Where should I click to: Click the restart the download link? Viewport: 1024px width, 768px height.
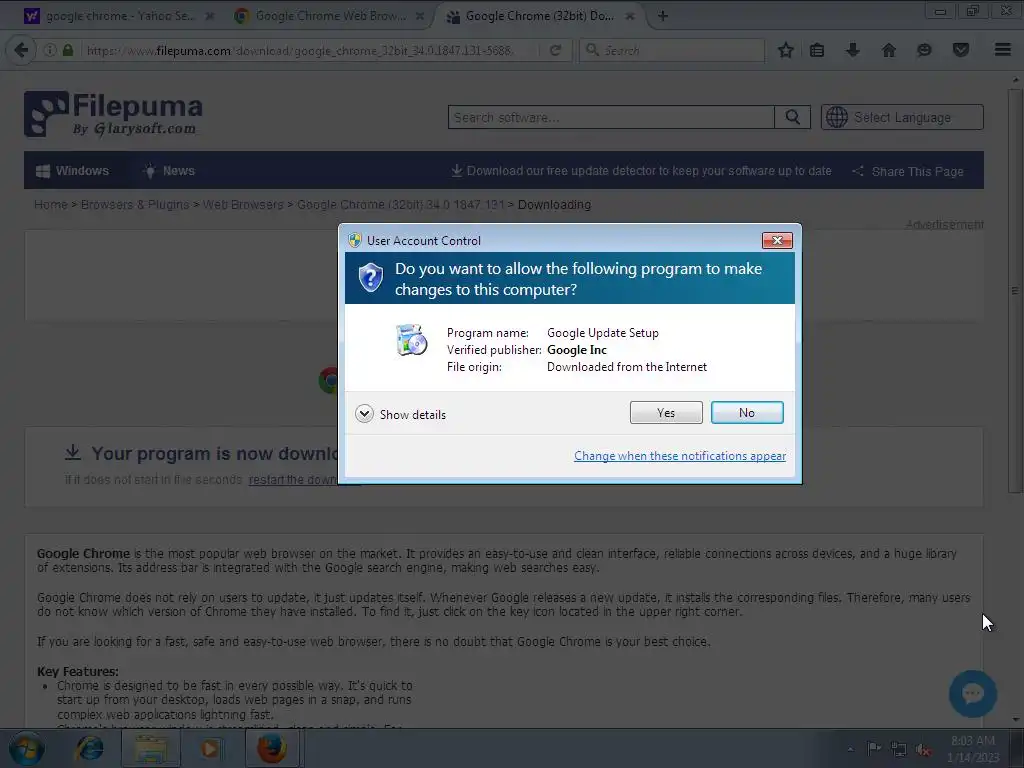click(293, 479)
